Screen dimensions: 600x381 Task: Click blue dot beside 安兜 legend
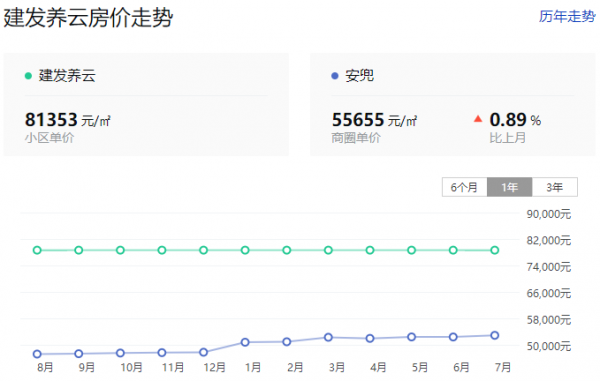335,76
